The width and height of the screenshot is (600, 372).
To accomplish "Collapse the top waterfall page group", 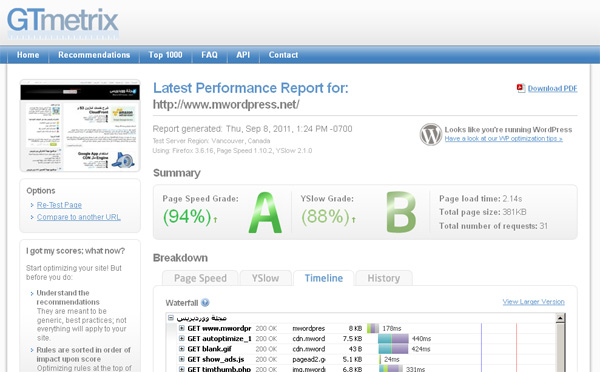I will coord(171,318).
